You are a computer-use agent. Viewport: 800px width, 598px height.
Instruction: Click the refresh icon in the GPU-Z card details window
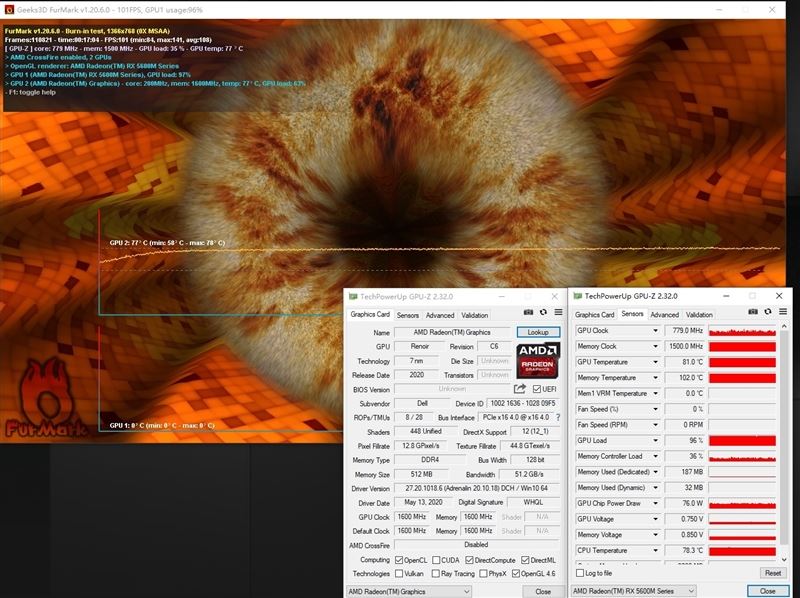click(543, 312)
